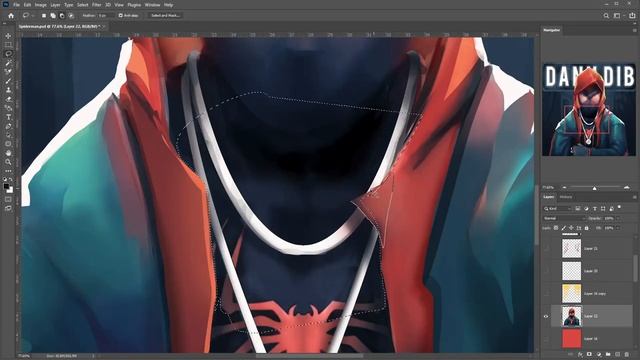Image resolution: width=640 pixels, height=360 pixels.
Task: Filter layers for type layers
Action: click(x=595, y=209)
